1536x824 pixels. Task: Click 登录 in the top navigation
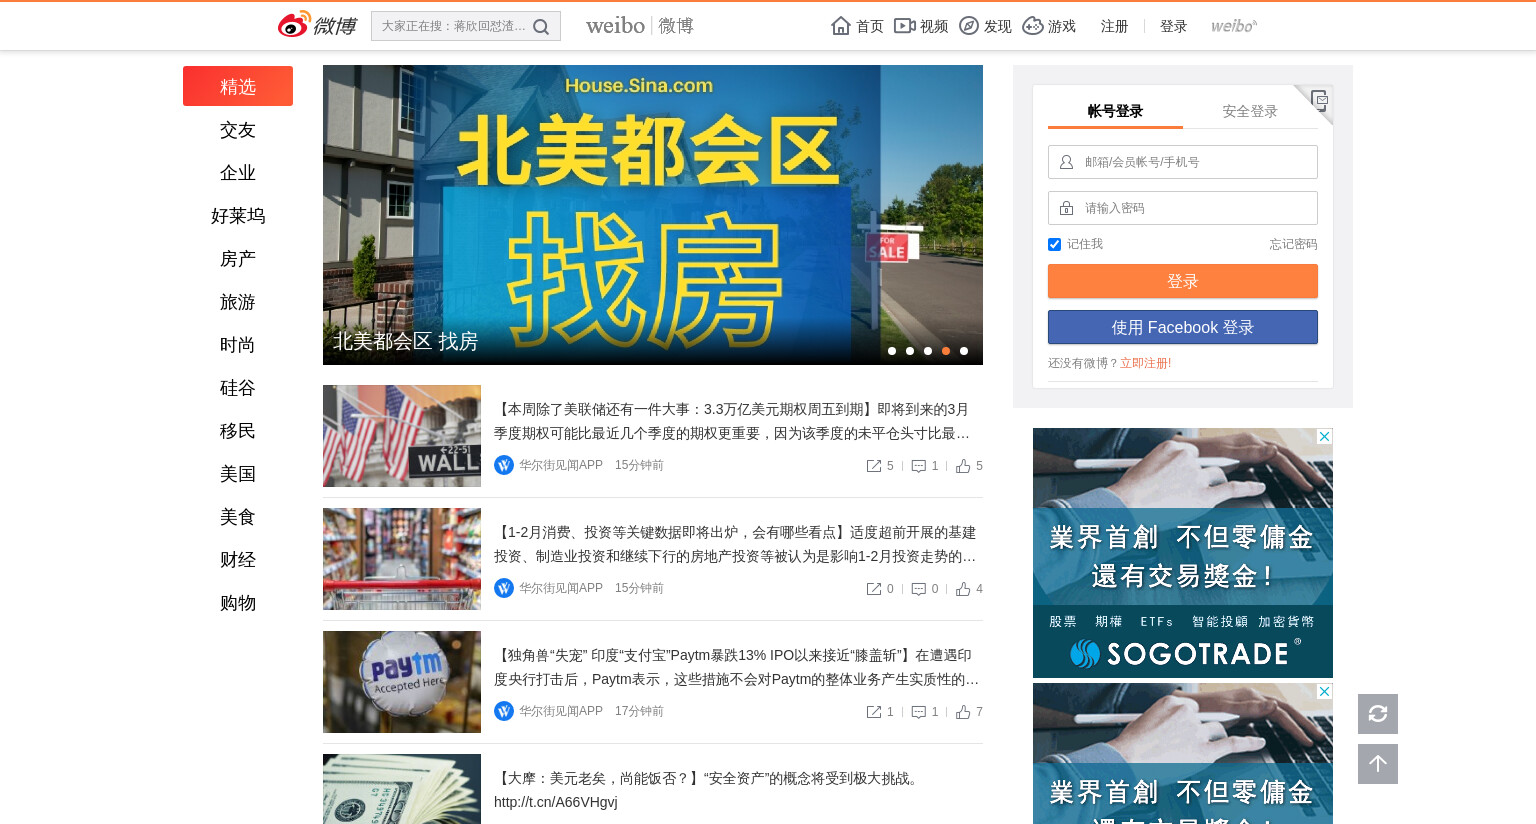tap(1173, 26)
